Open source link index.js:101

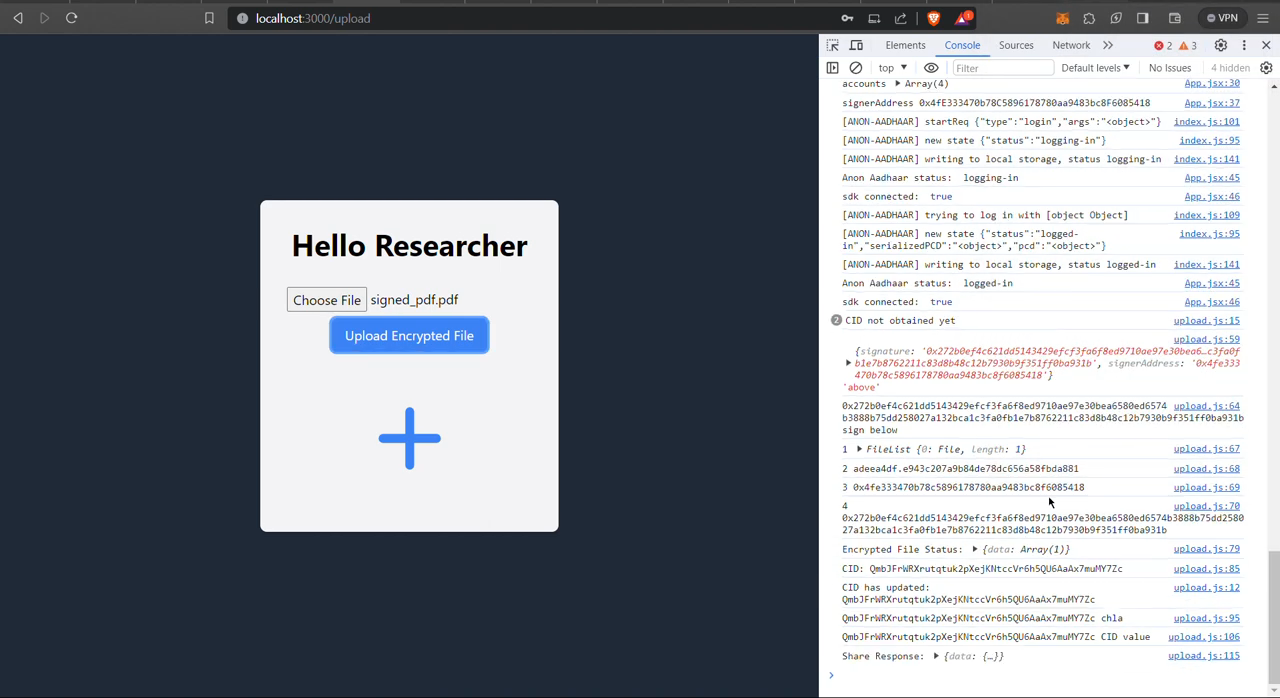(x=1206, y=122)
